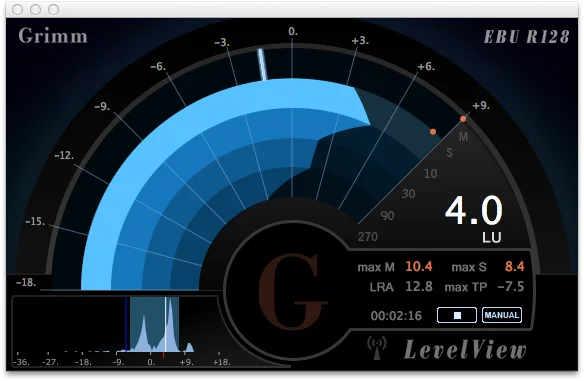Click the max TP label
This screenshot has width=584, height=381.
tap(466, 287)
